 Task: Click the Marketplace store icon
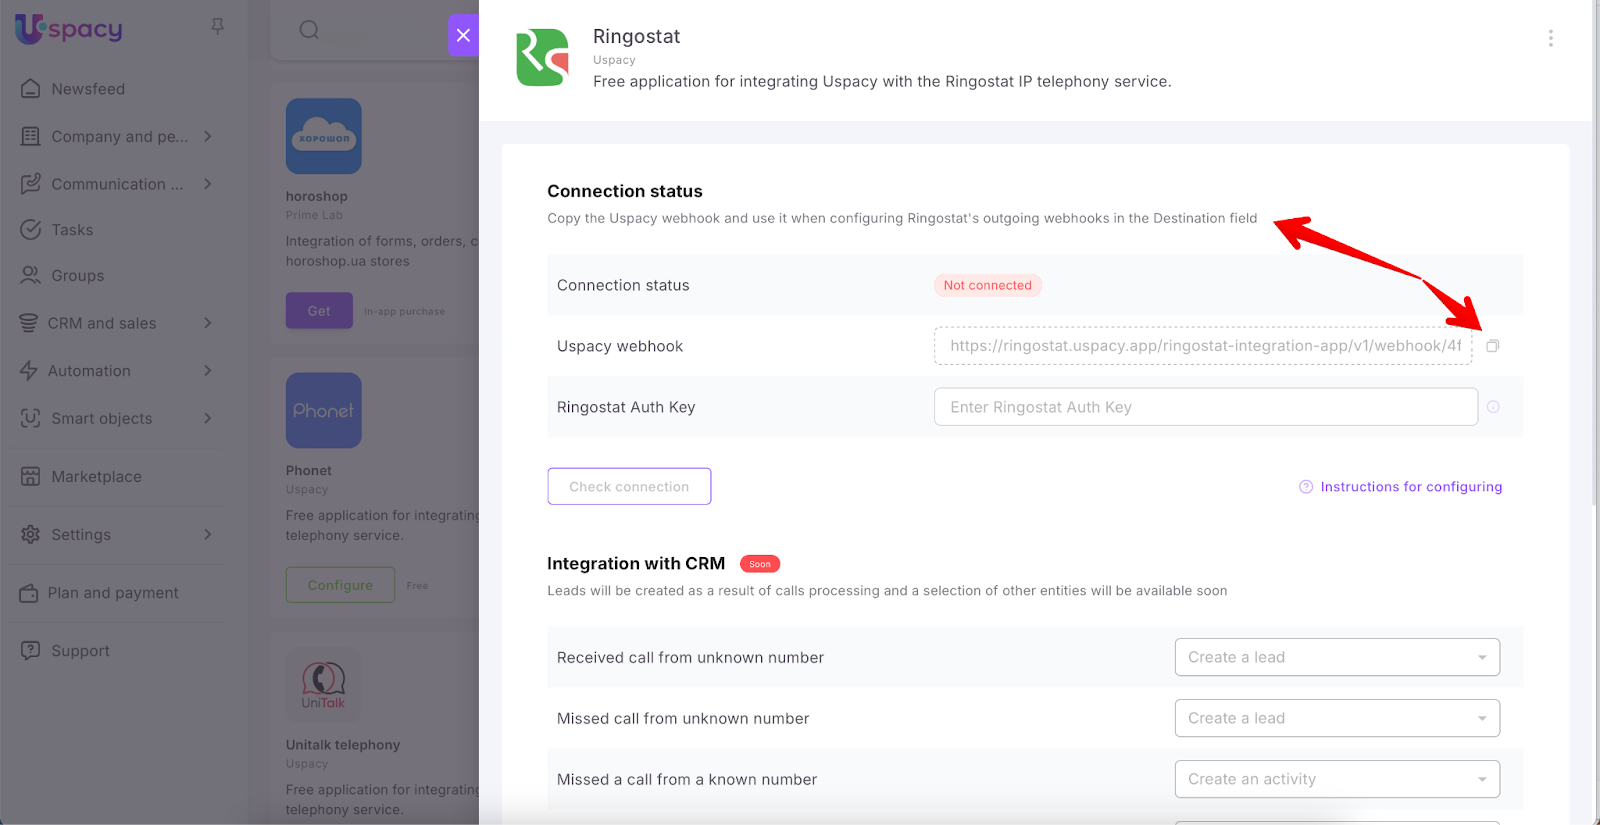pos(31,477)
